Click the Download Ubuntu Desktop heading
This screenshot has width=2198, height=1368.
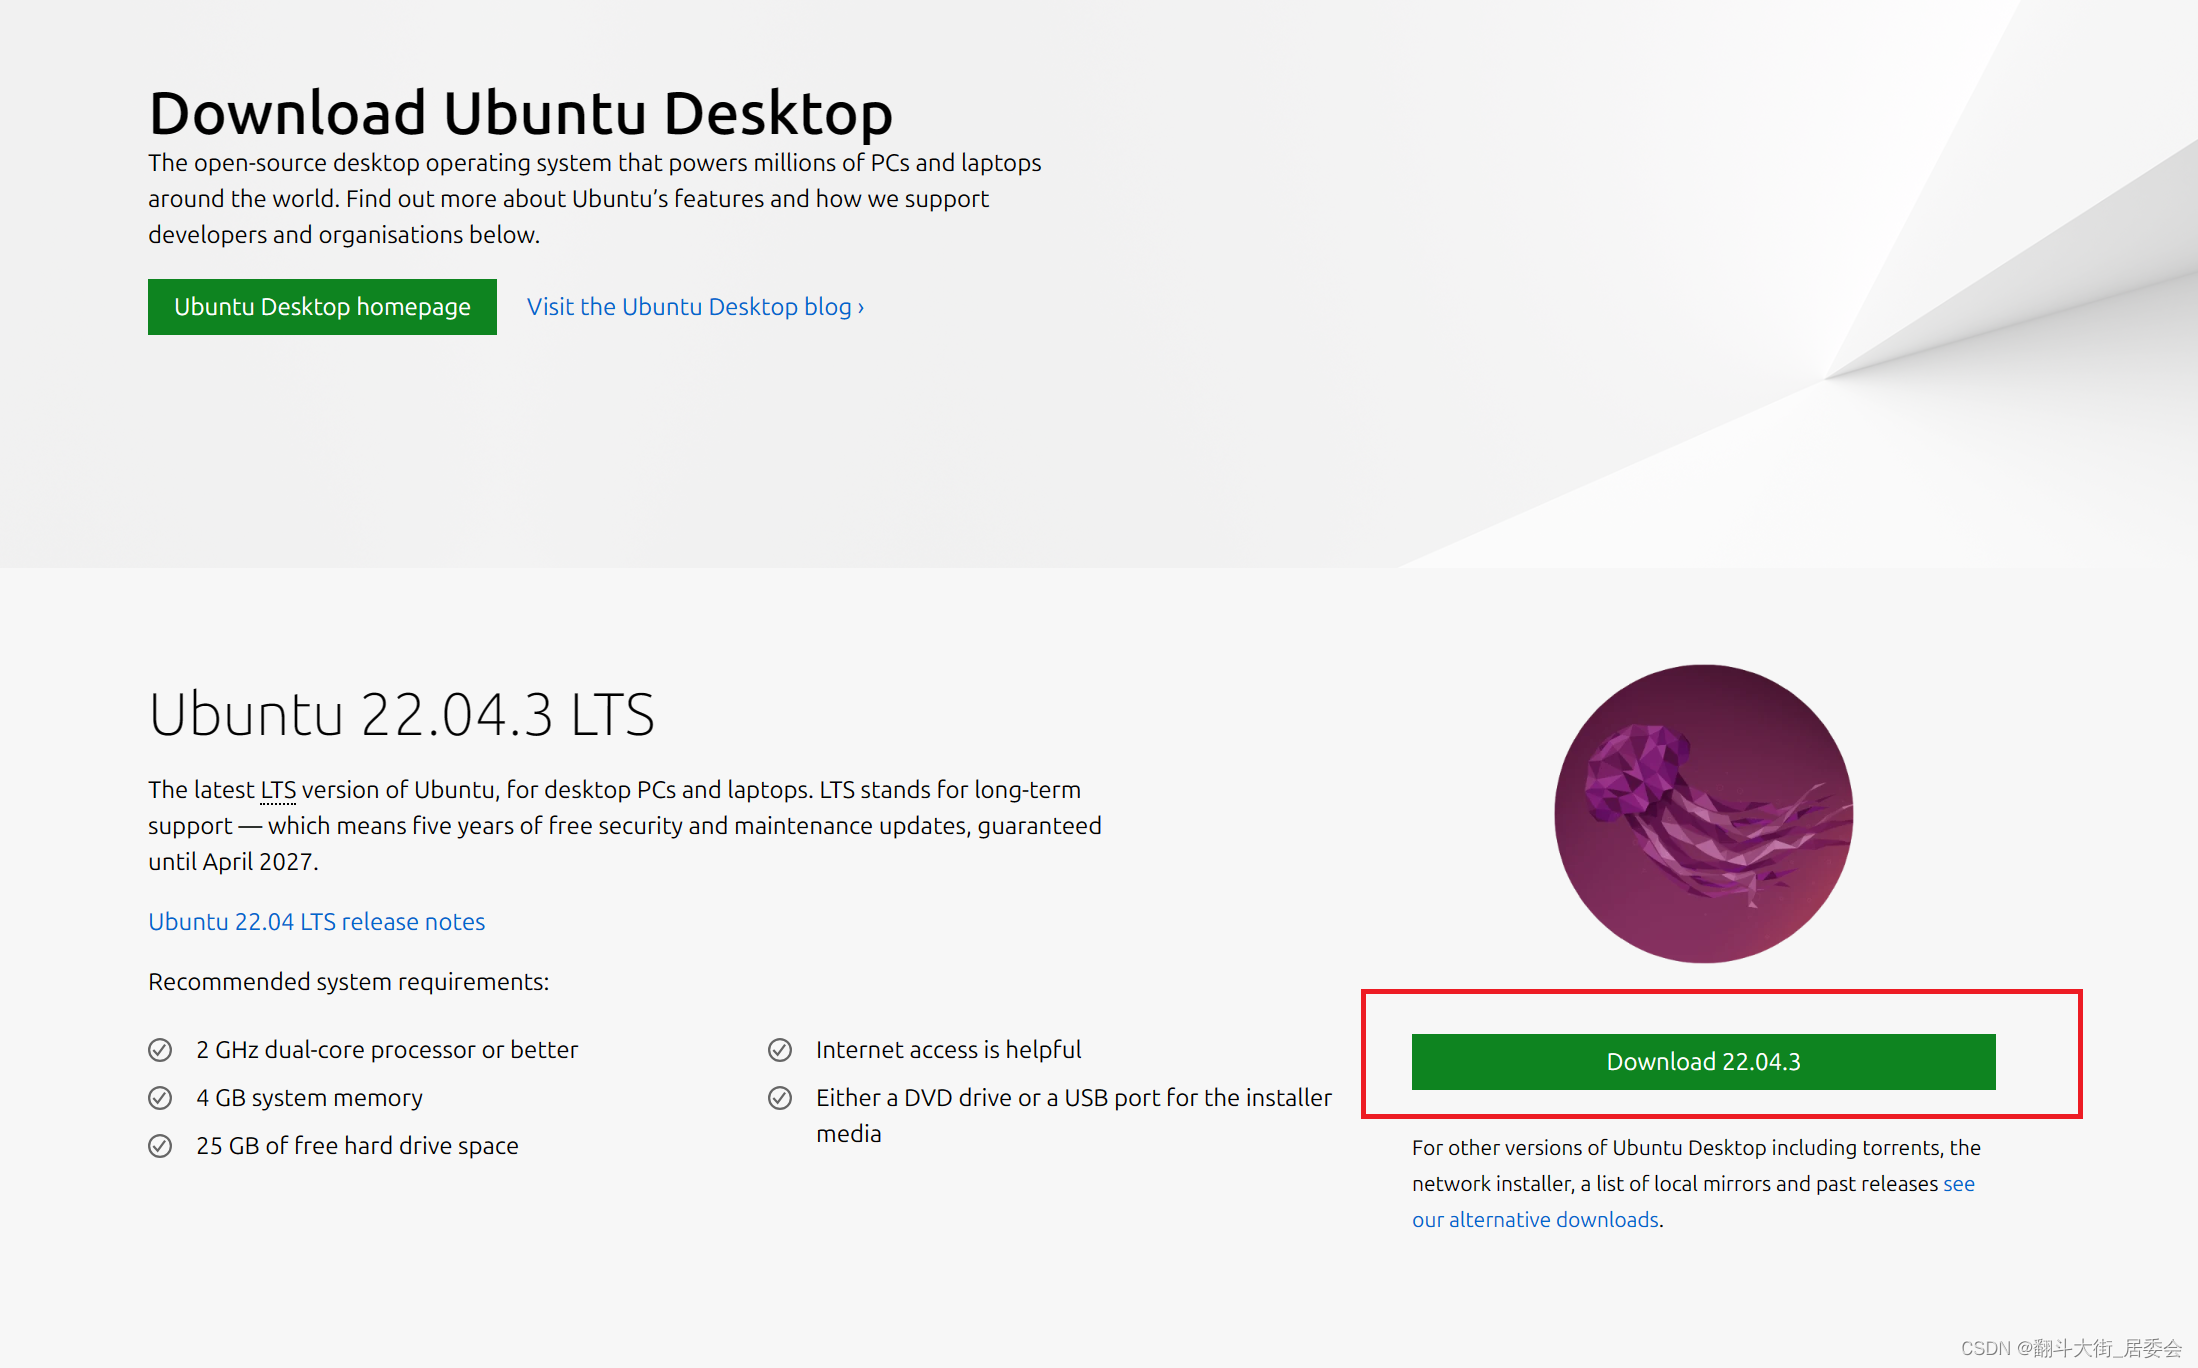[x=520, y=112]
